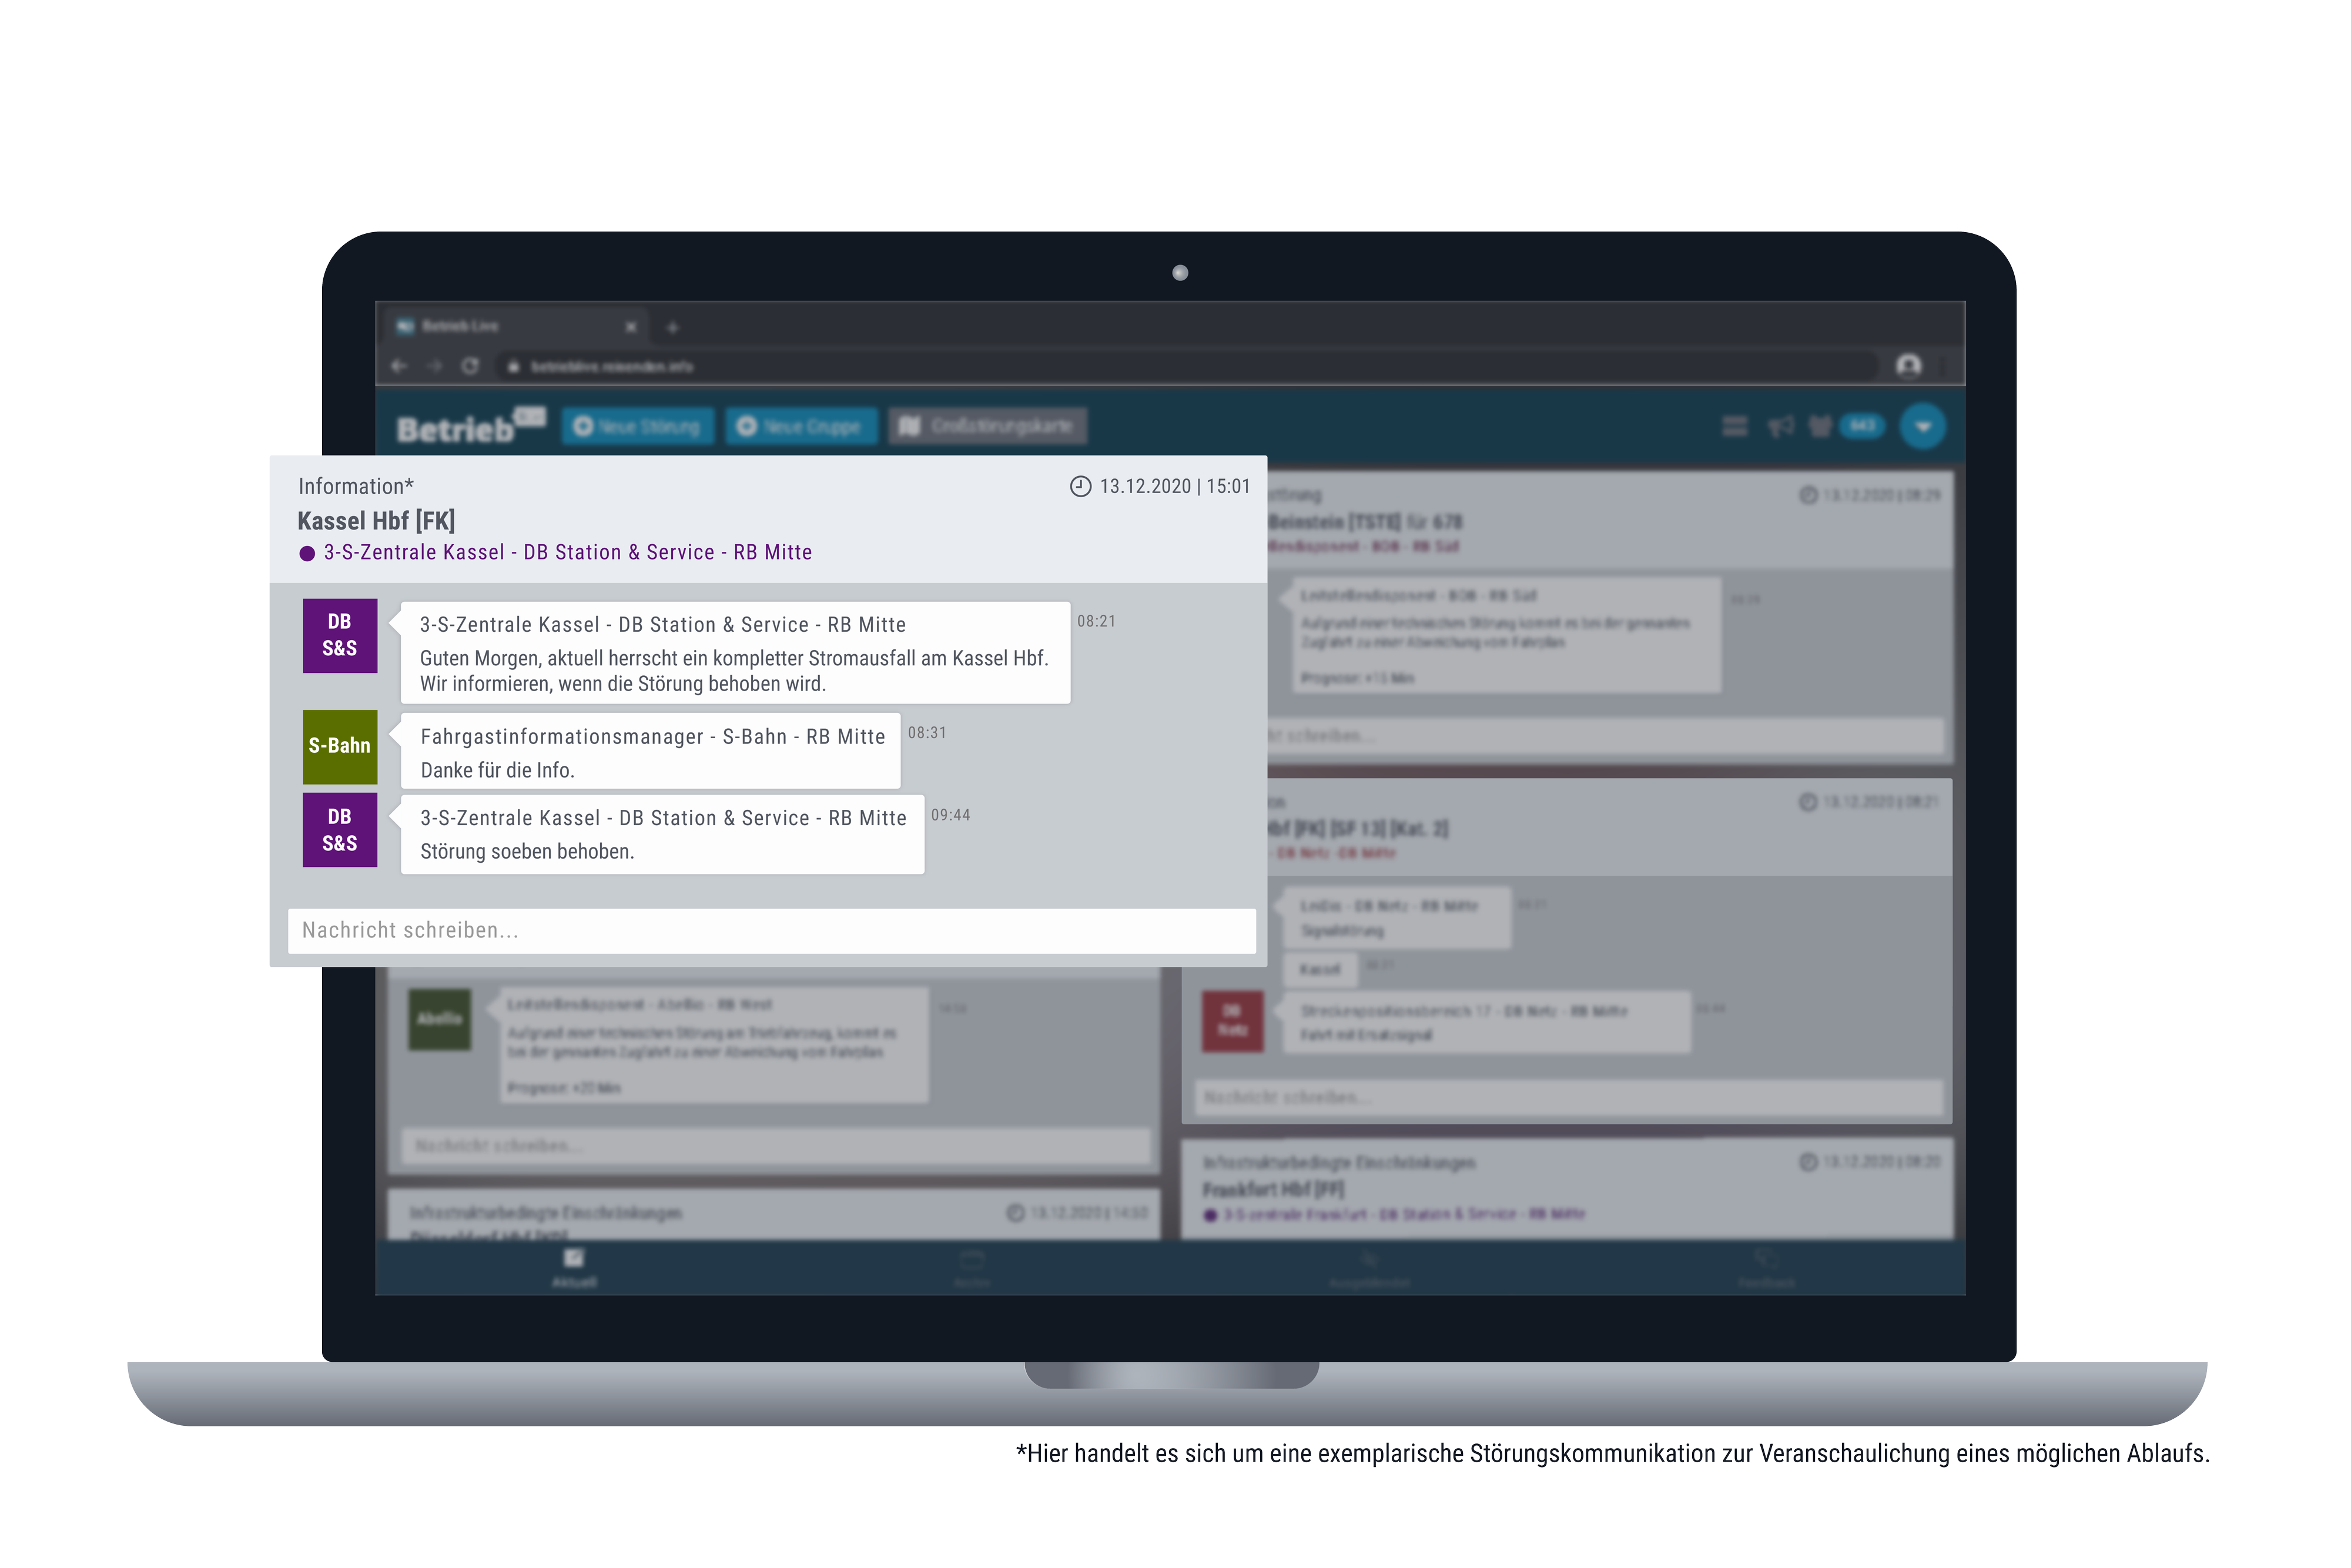Image resolution: width=2351 pixels, height=1568 pixels.
Task: Click the clock icon beside 13.12.2020 | 15:01
Action: click(1080, 486)
